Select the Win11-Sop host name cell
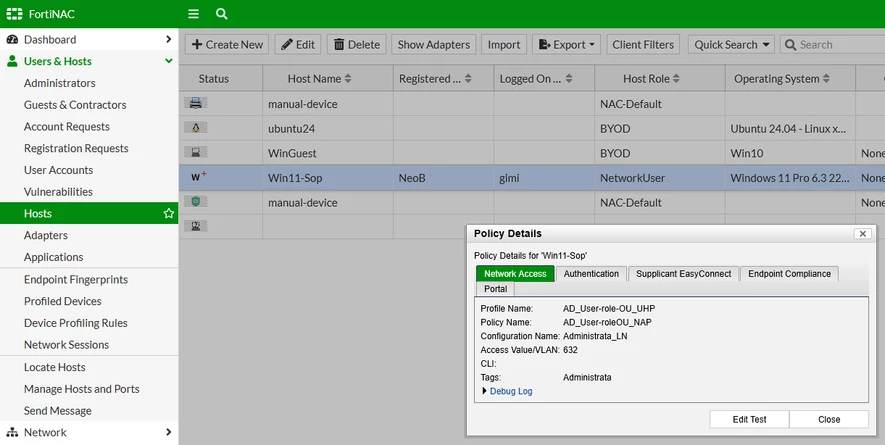Viewport: 885px width, 445px height. tap(327, 178)
